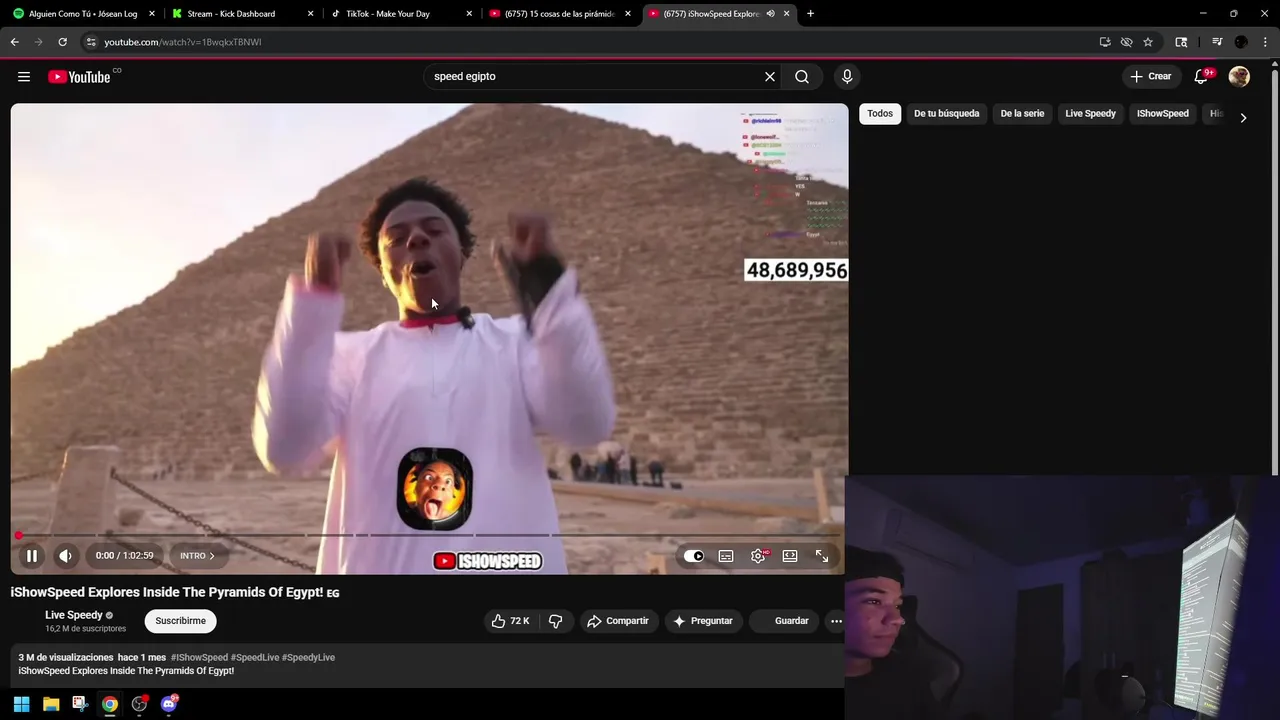1280x720 pixels.
Task: Click the magnifier search button
Action: pyautogui.click(x=802, y=77)
